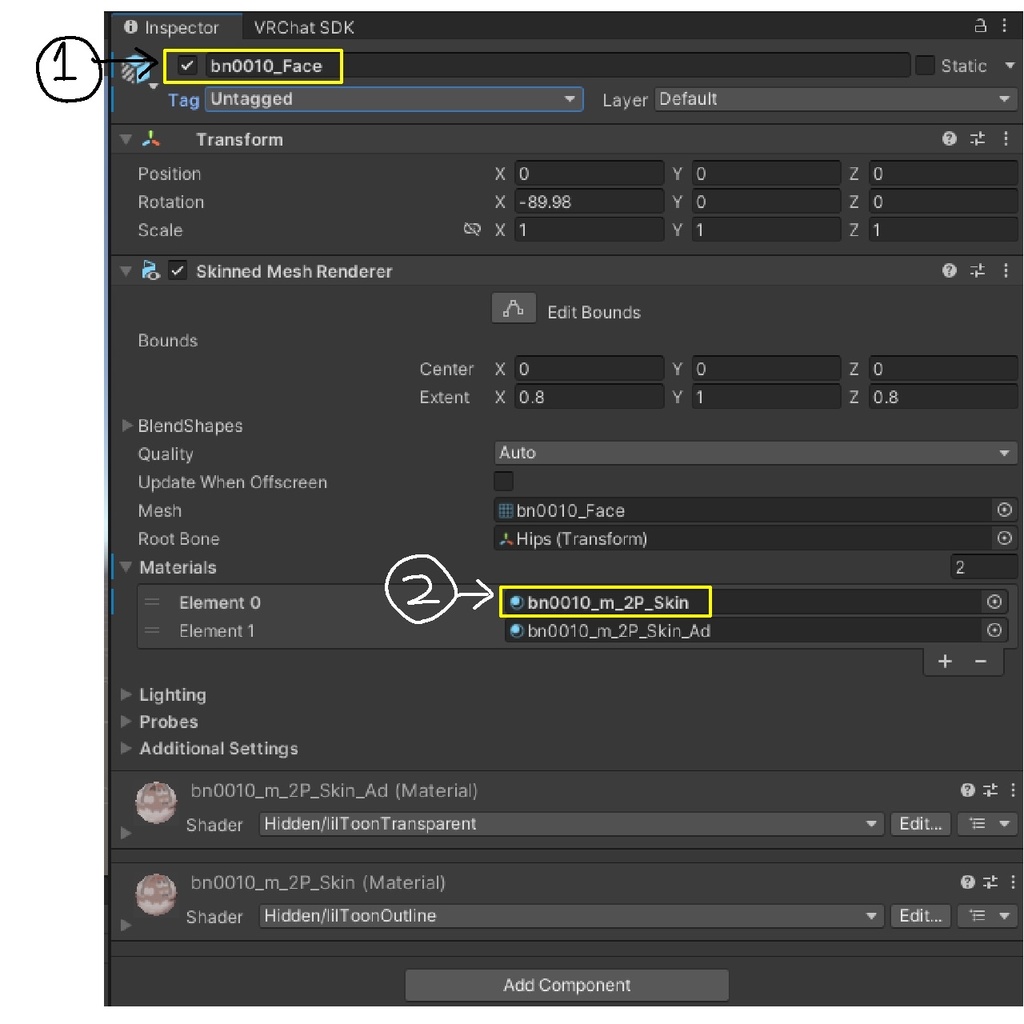Open help for bn0010_m_2P_Skin_Ad material
Image resolution: width=1024 pixels, height=1024 pixels.
coord(967,790)
